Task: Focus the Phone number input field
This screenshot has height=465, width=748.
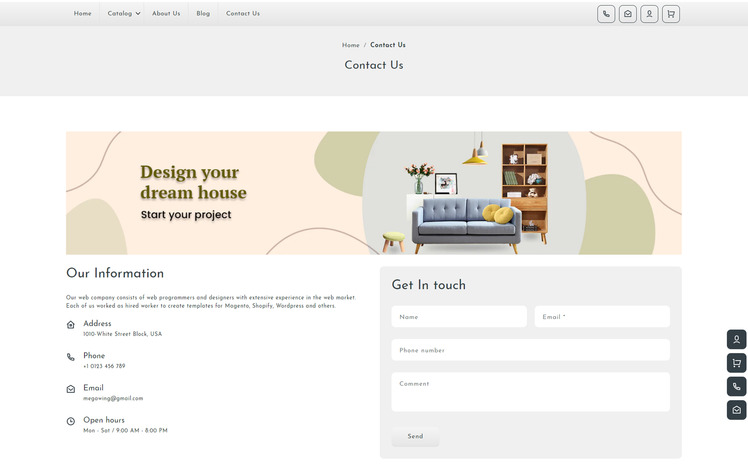Action: point(530,350)
